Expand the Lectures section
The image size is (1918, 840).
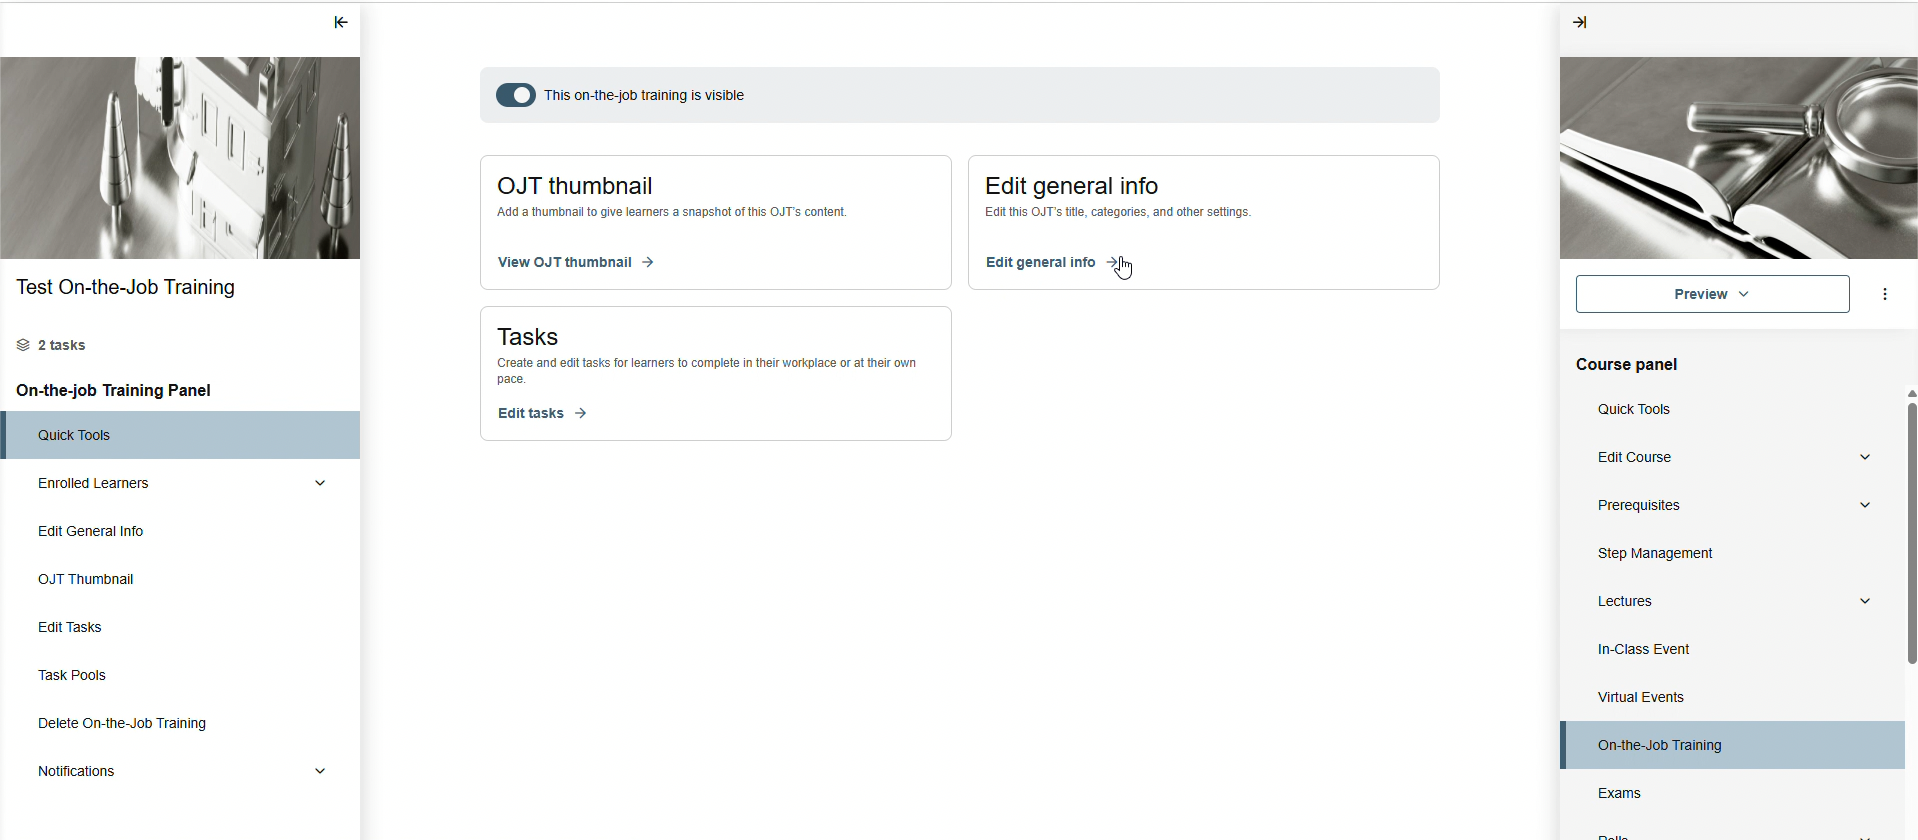tap(1865, 601)
